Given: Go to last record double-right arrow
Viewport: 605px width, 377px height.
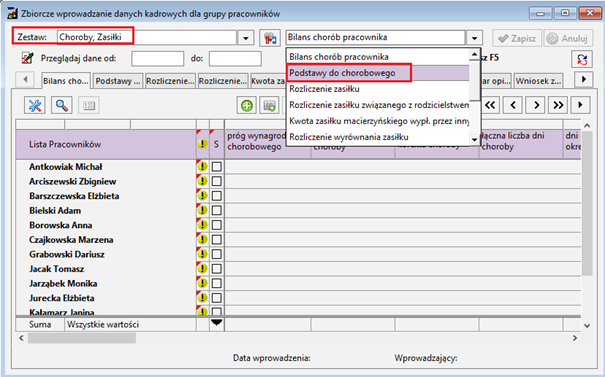Looking at the screenshot, I should (x=558, y=105).
